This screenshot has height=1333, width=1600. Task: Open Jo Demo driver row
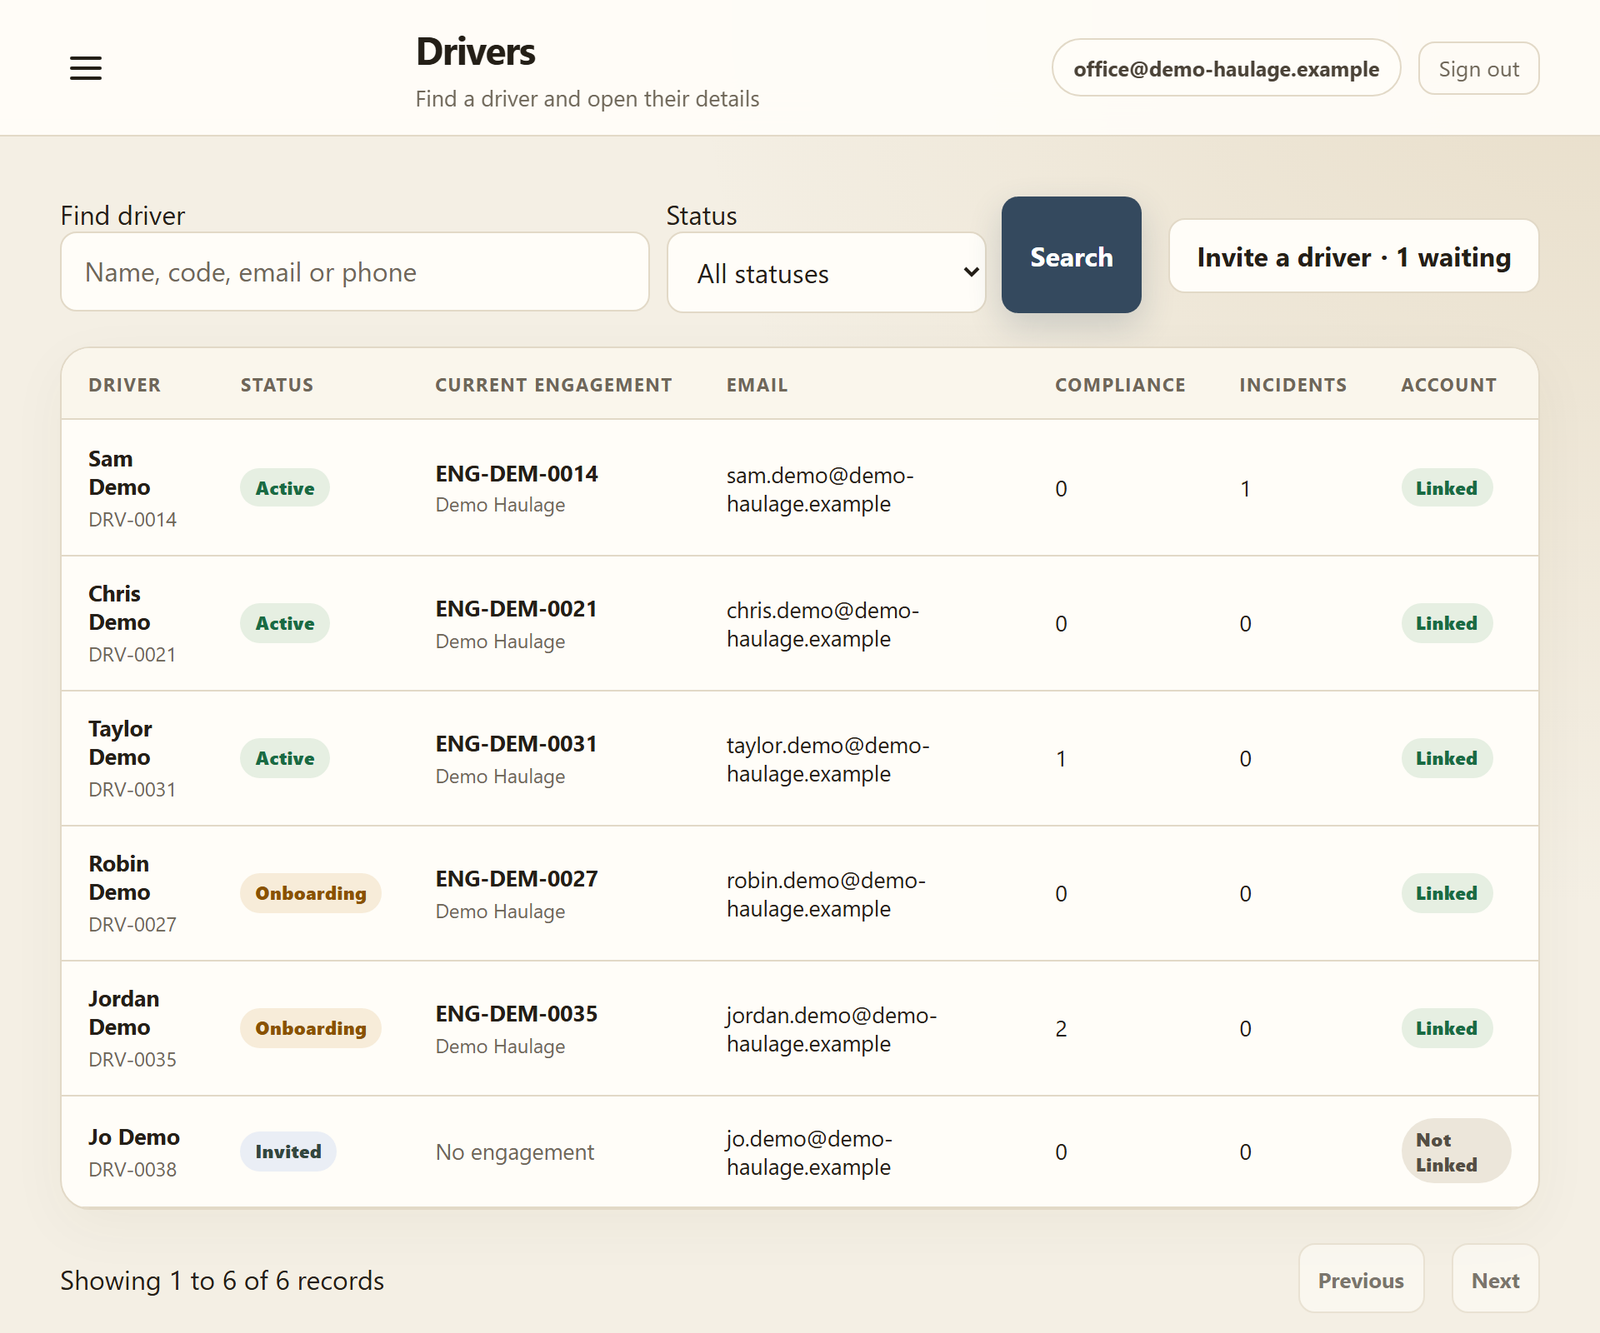click(x=800, y=1151)
